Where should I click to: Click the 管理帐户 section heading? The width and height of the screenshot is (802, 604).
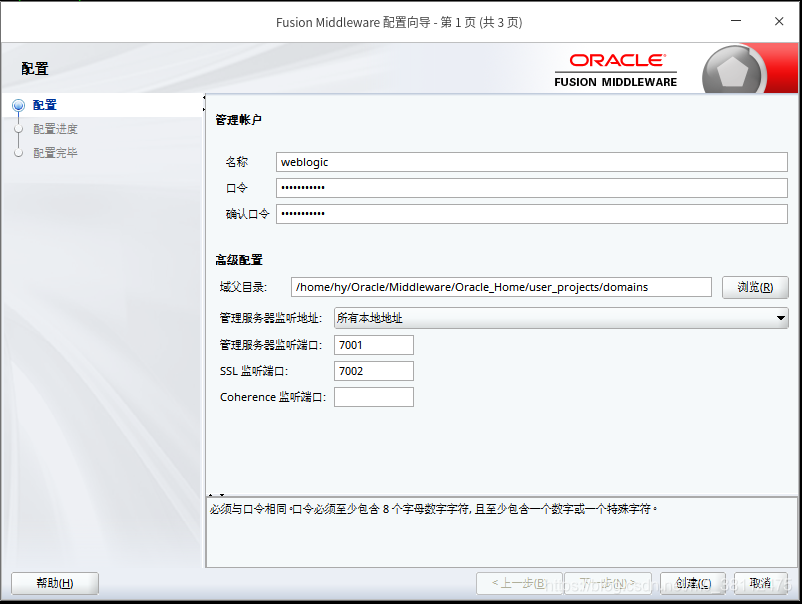tap(238, 120)
